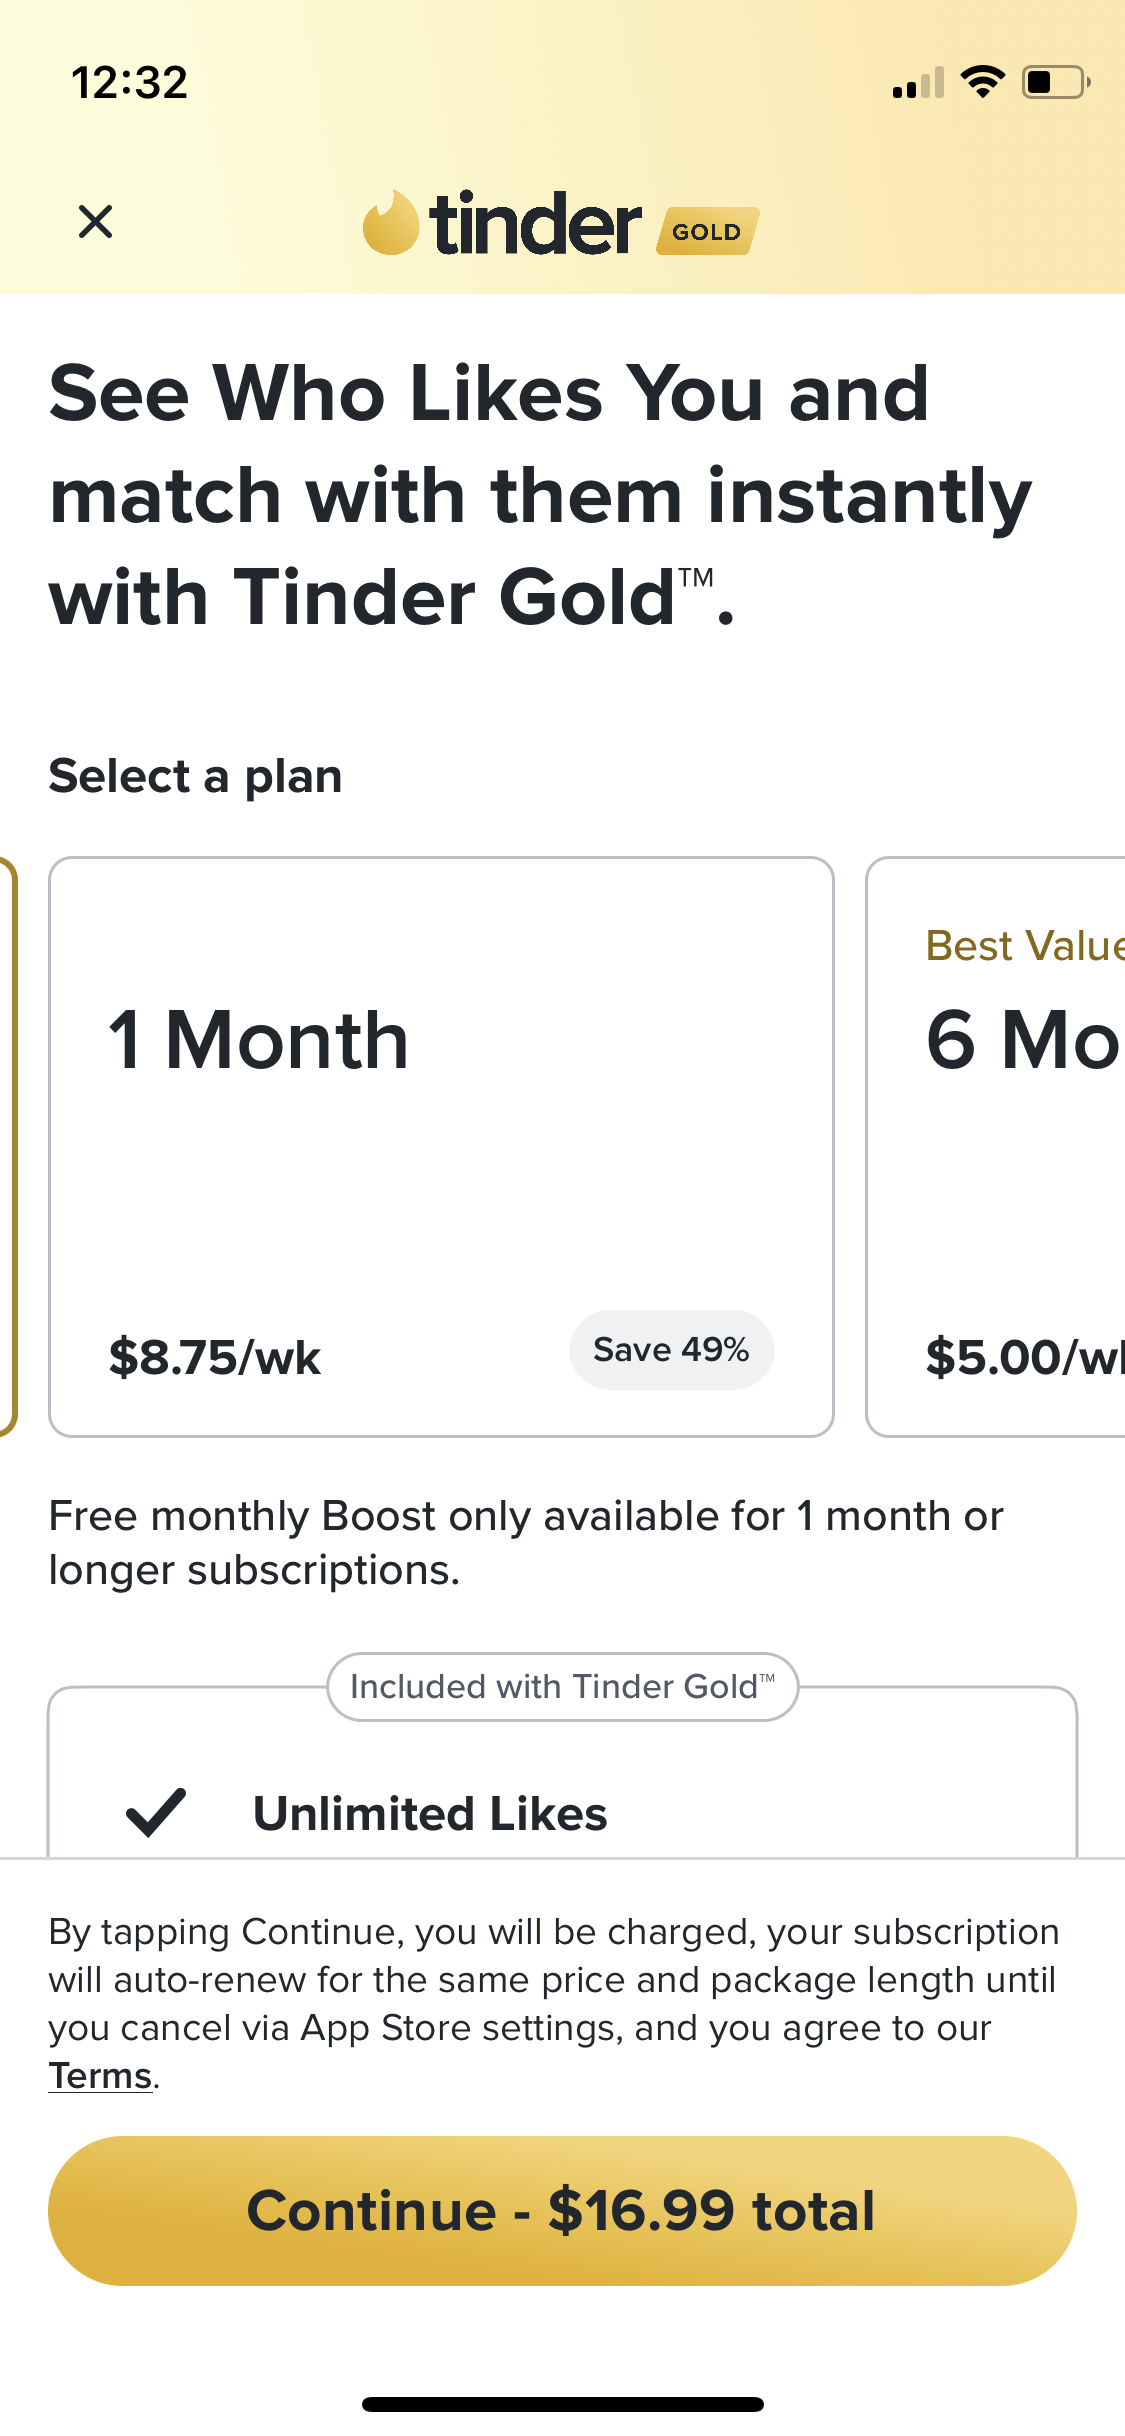Image resolution: width=1125 pixels, height=2436 pixels.
Task: Tap the battery status icon
Action: [x=1054, y=82]
